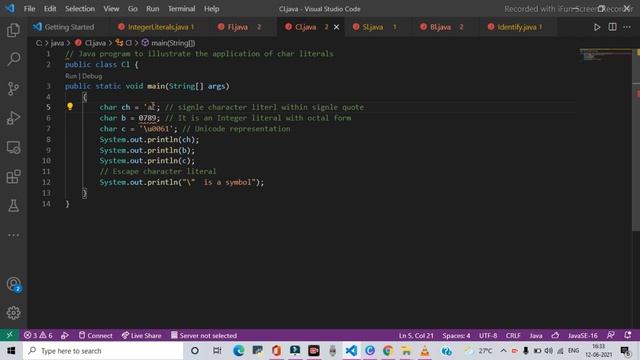
Task: Open the File menu
Action: tap(29, 9)
